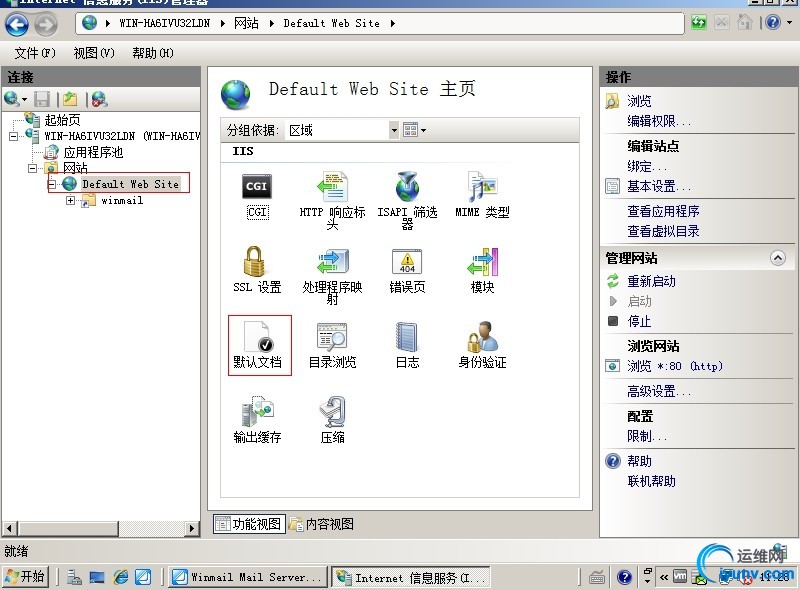Open the connection icon dropdown arrow

24,100
